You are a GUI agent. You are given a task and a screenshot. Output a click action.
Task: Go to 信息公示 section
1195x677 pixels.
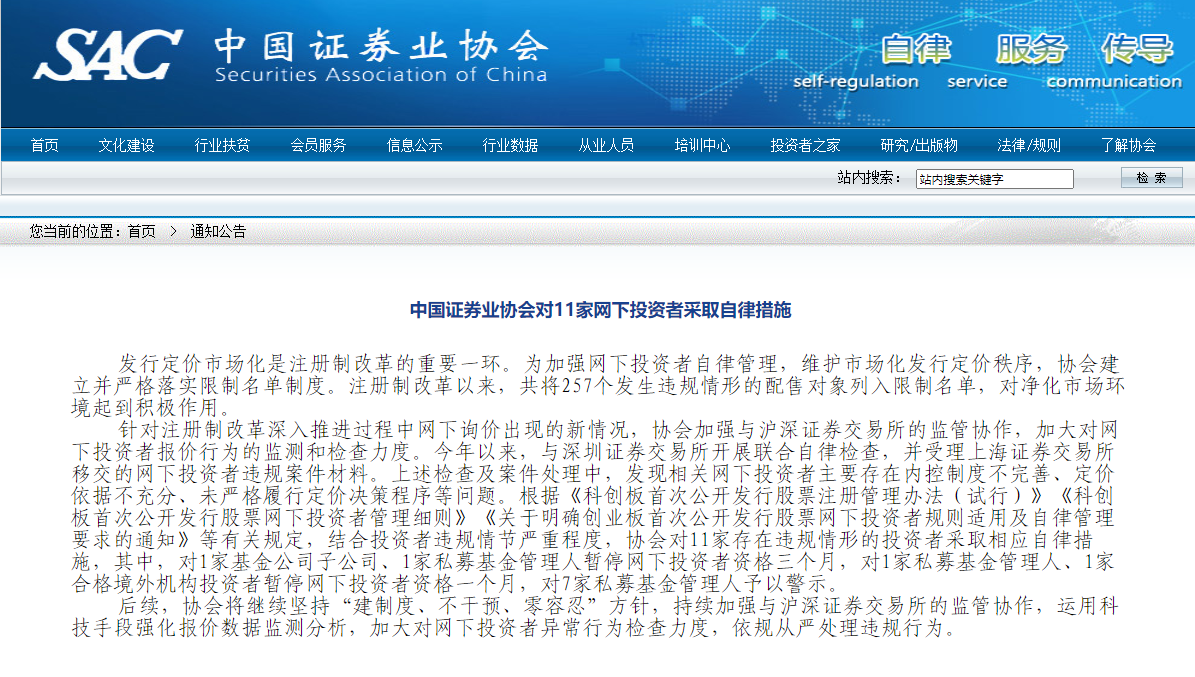click(414, 145)
